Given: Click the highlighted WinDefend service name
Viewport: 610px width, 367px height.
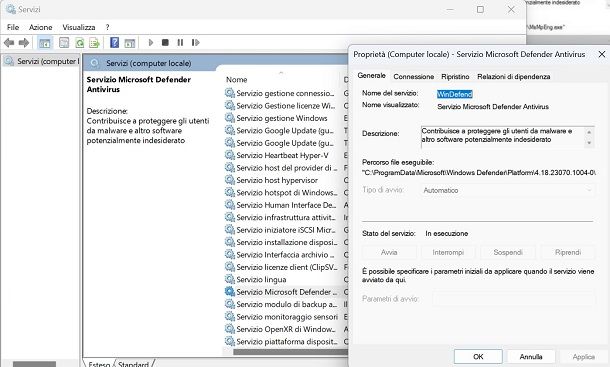Looking at the screenshot, I should (x=454, y=94).
